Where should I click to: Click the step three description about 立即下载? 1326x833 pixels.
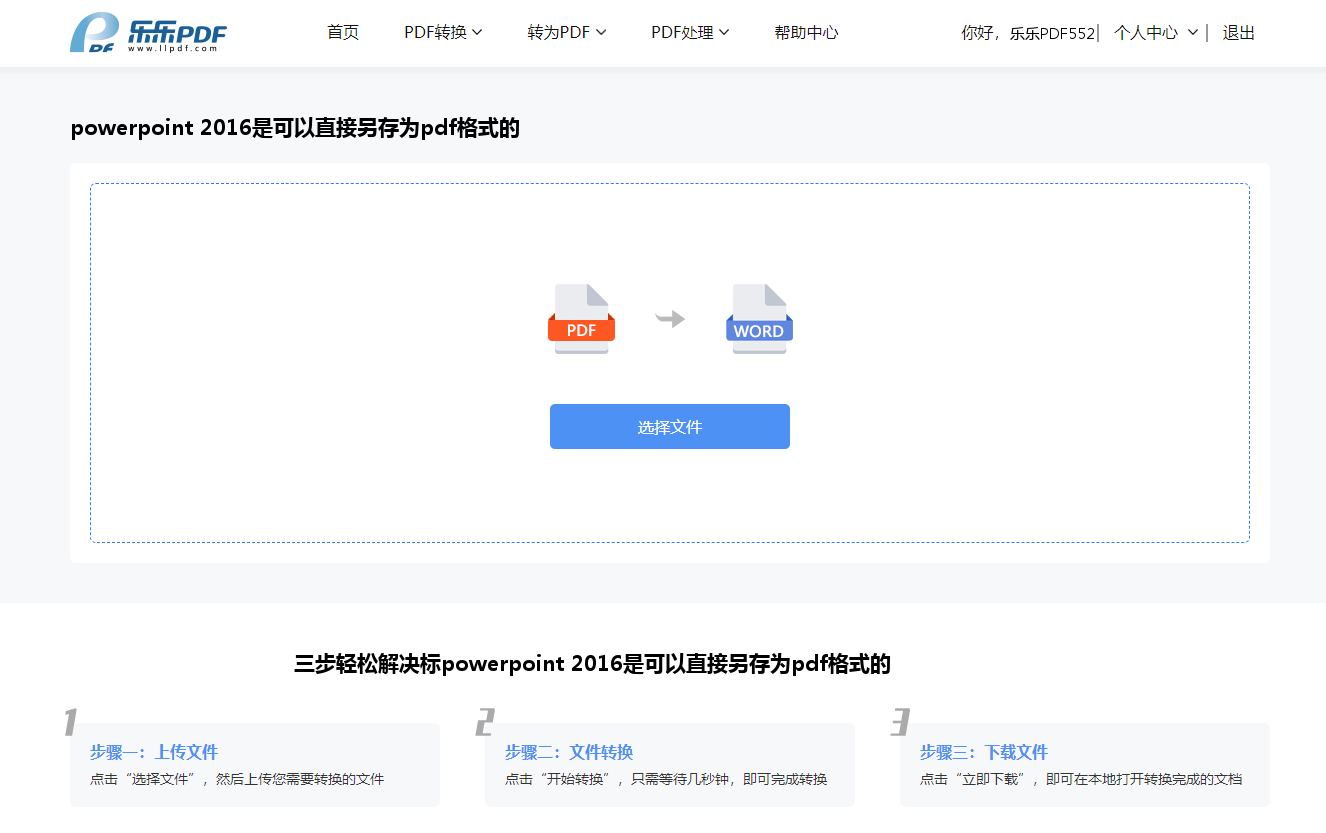pos(1081,779)
